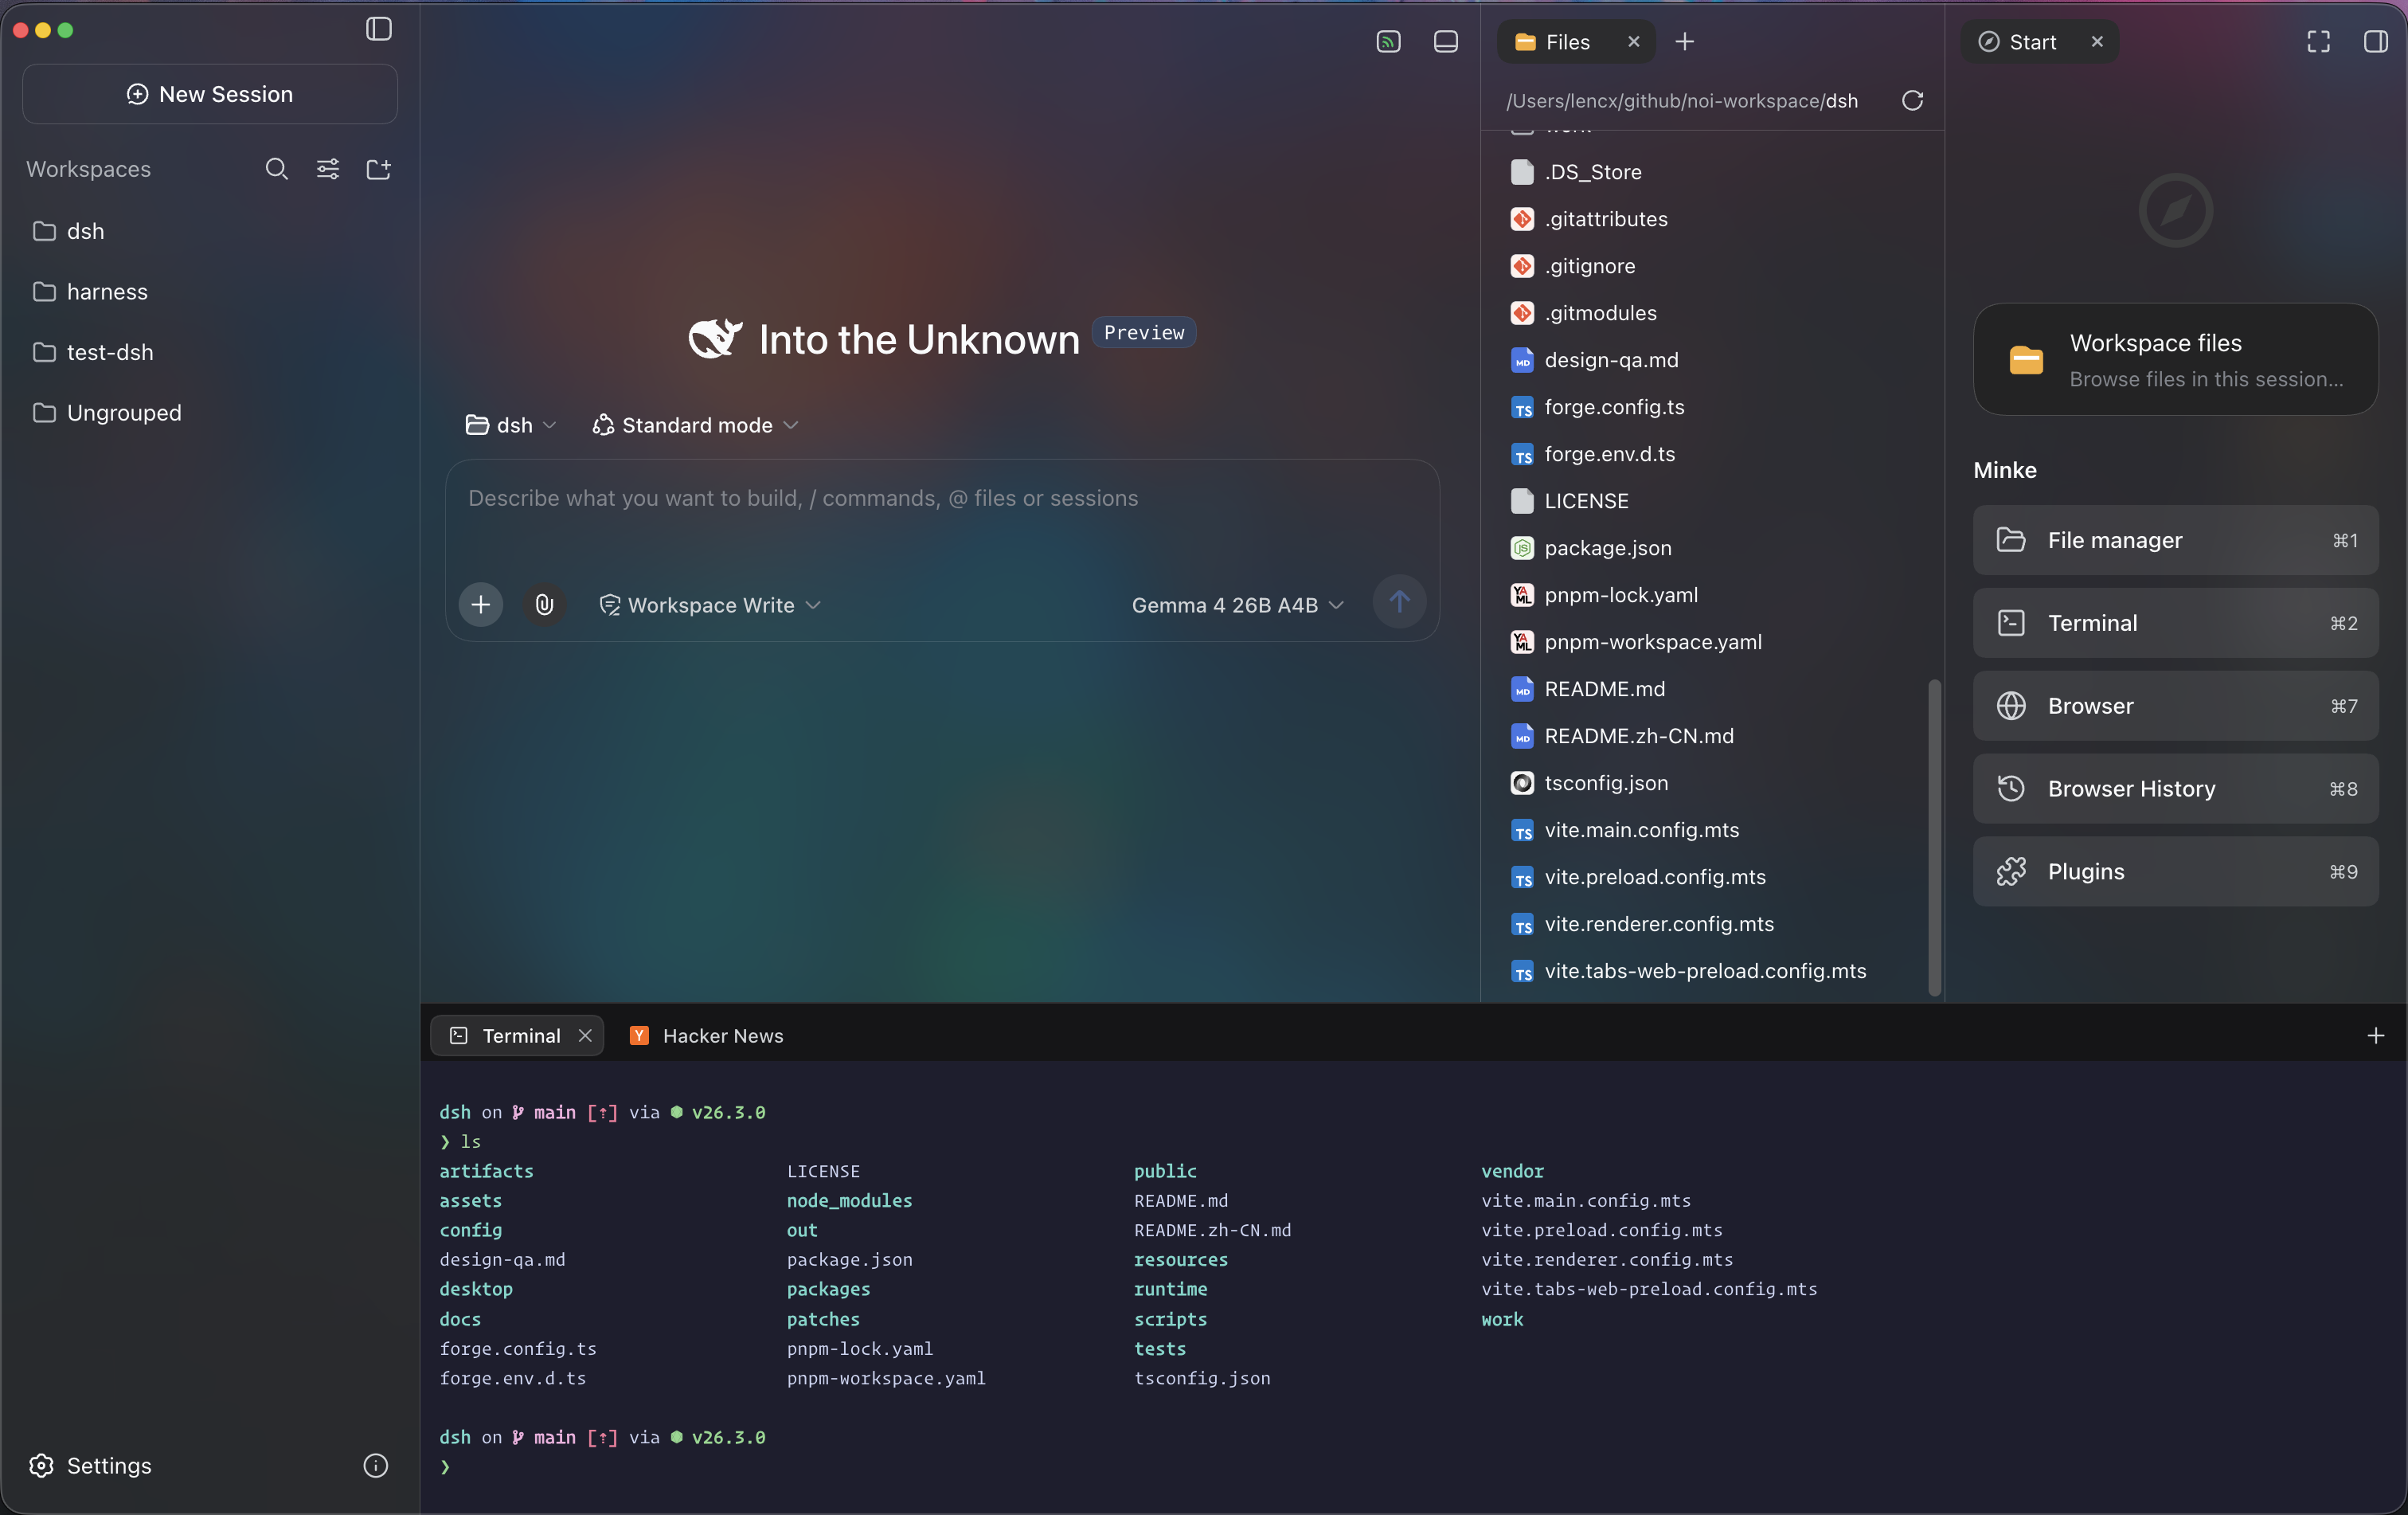Click the cast screen icon in header

point(1388,41)
